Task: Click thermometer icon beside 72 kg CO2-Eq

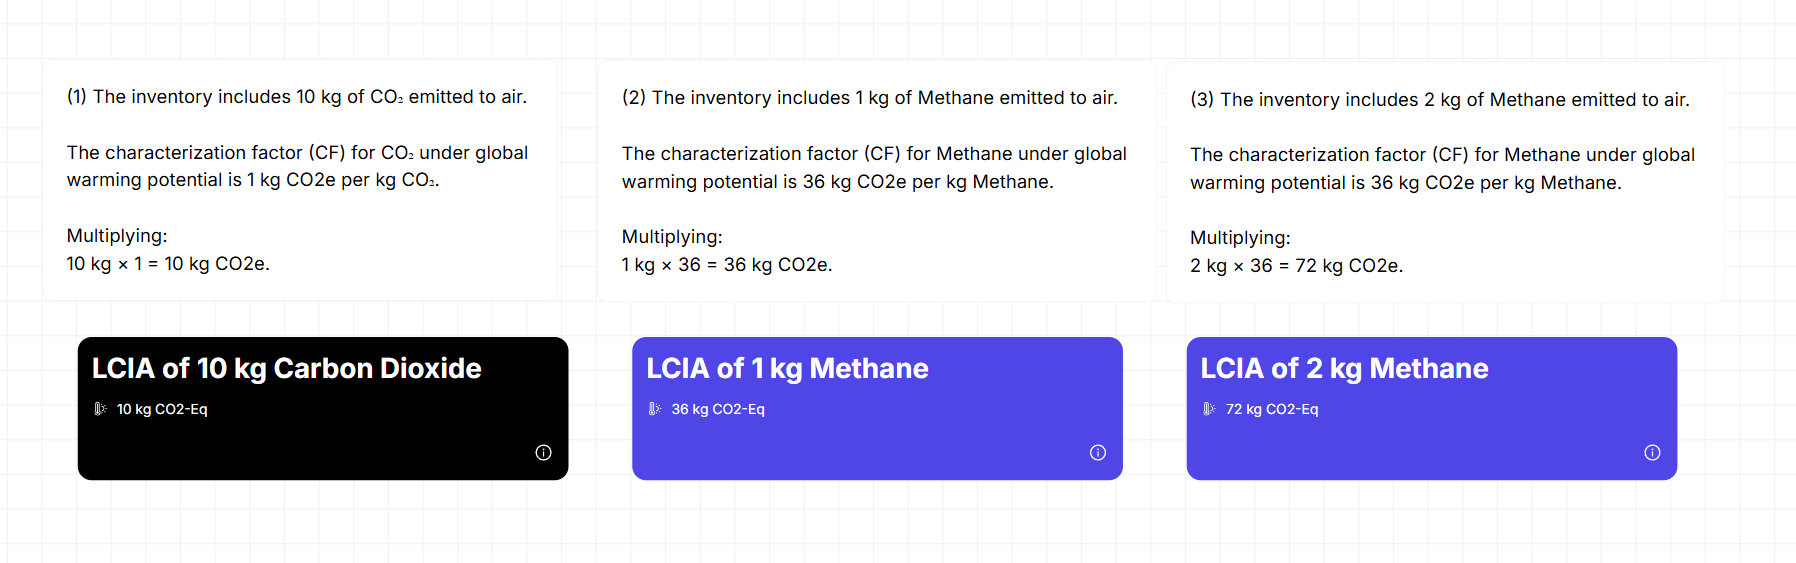Action: tap(1209, 409)
